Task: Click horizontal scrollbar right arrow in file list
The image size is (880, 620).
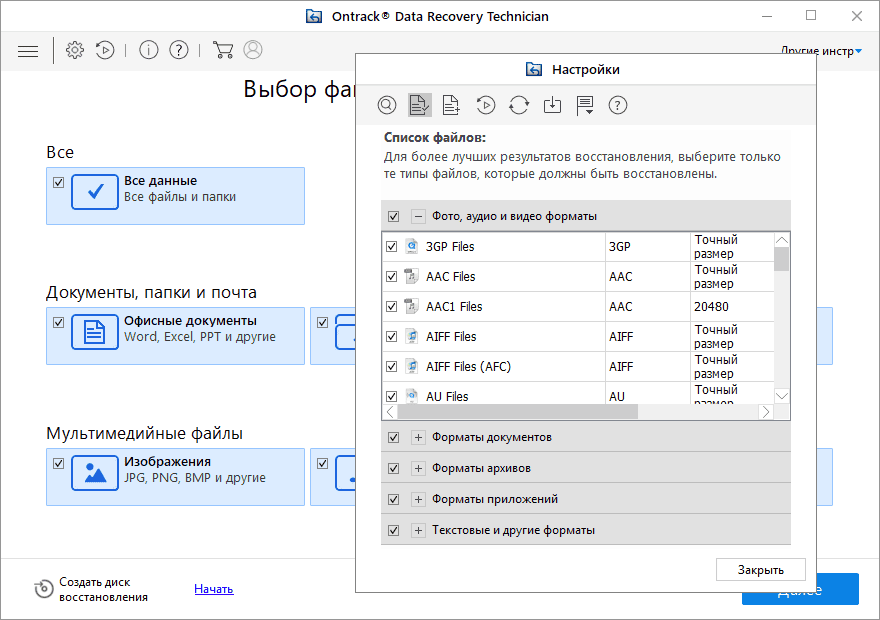Action: [x=766, y=412]
